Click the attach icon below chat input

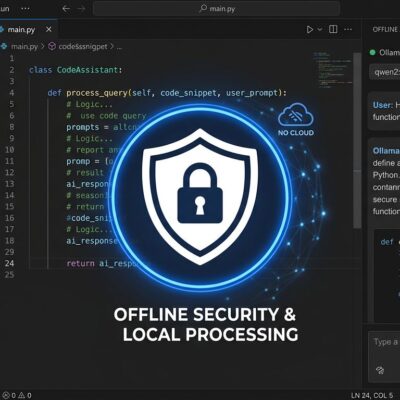coord(380,370)
